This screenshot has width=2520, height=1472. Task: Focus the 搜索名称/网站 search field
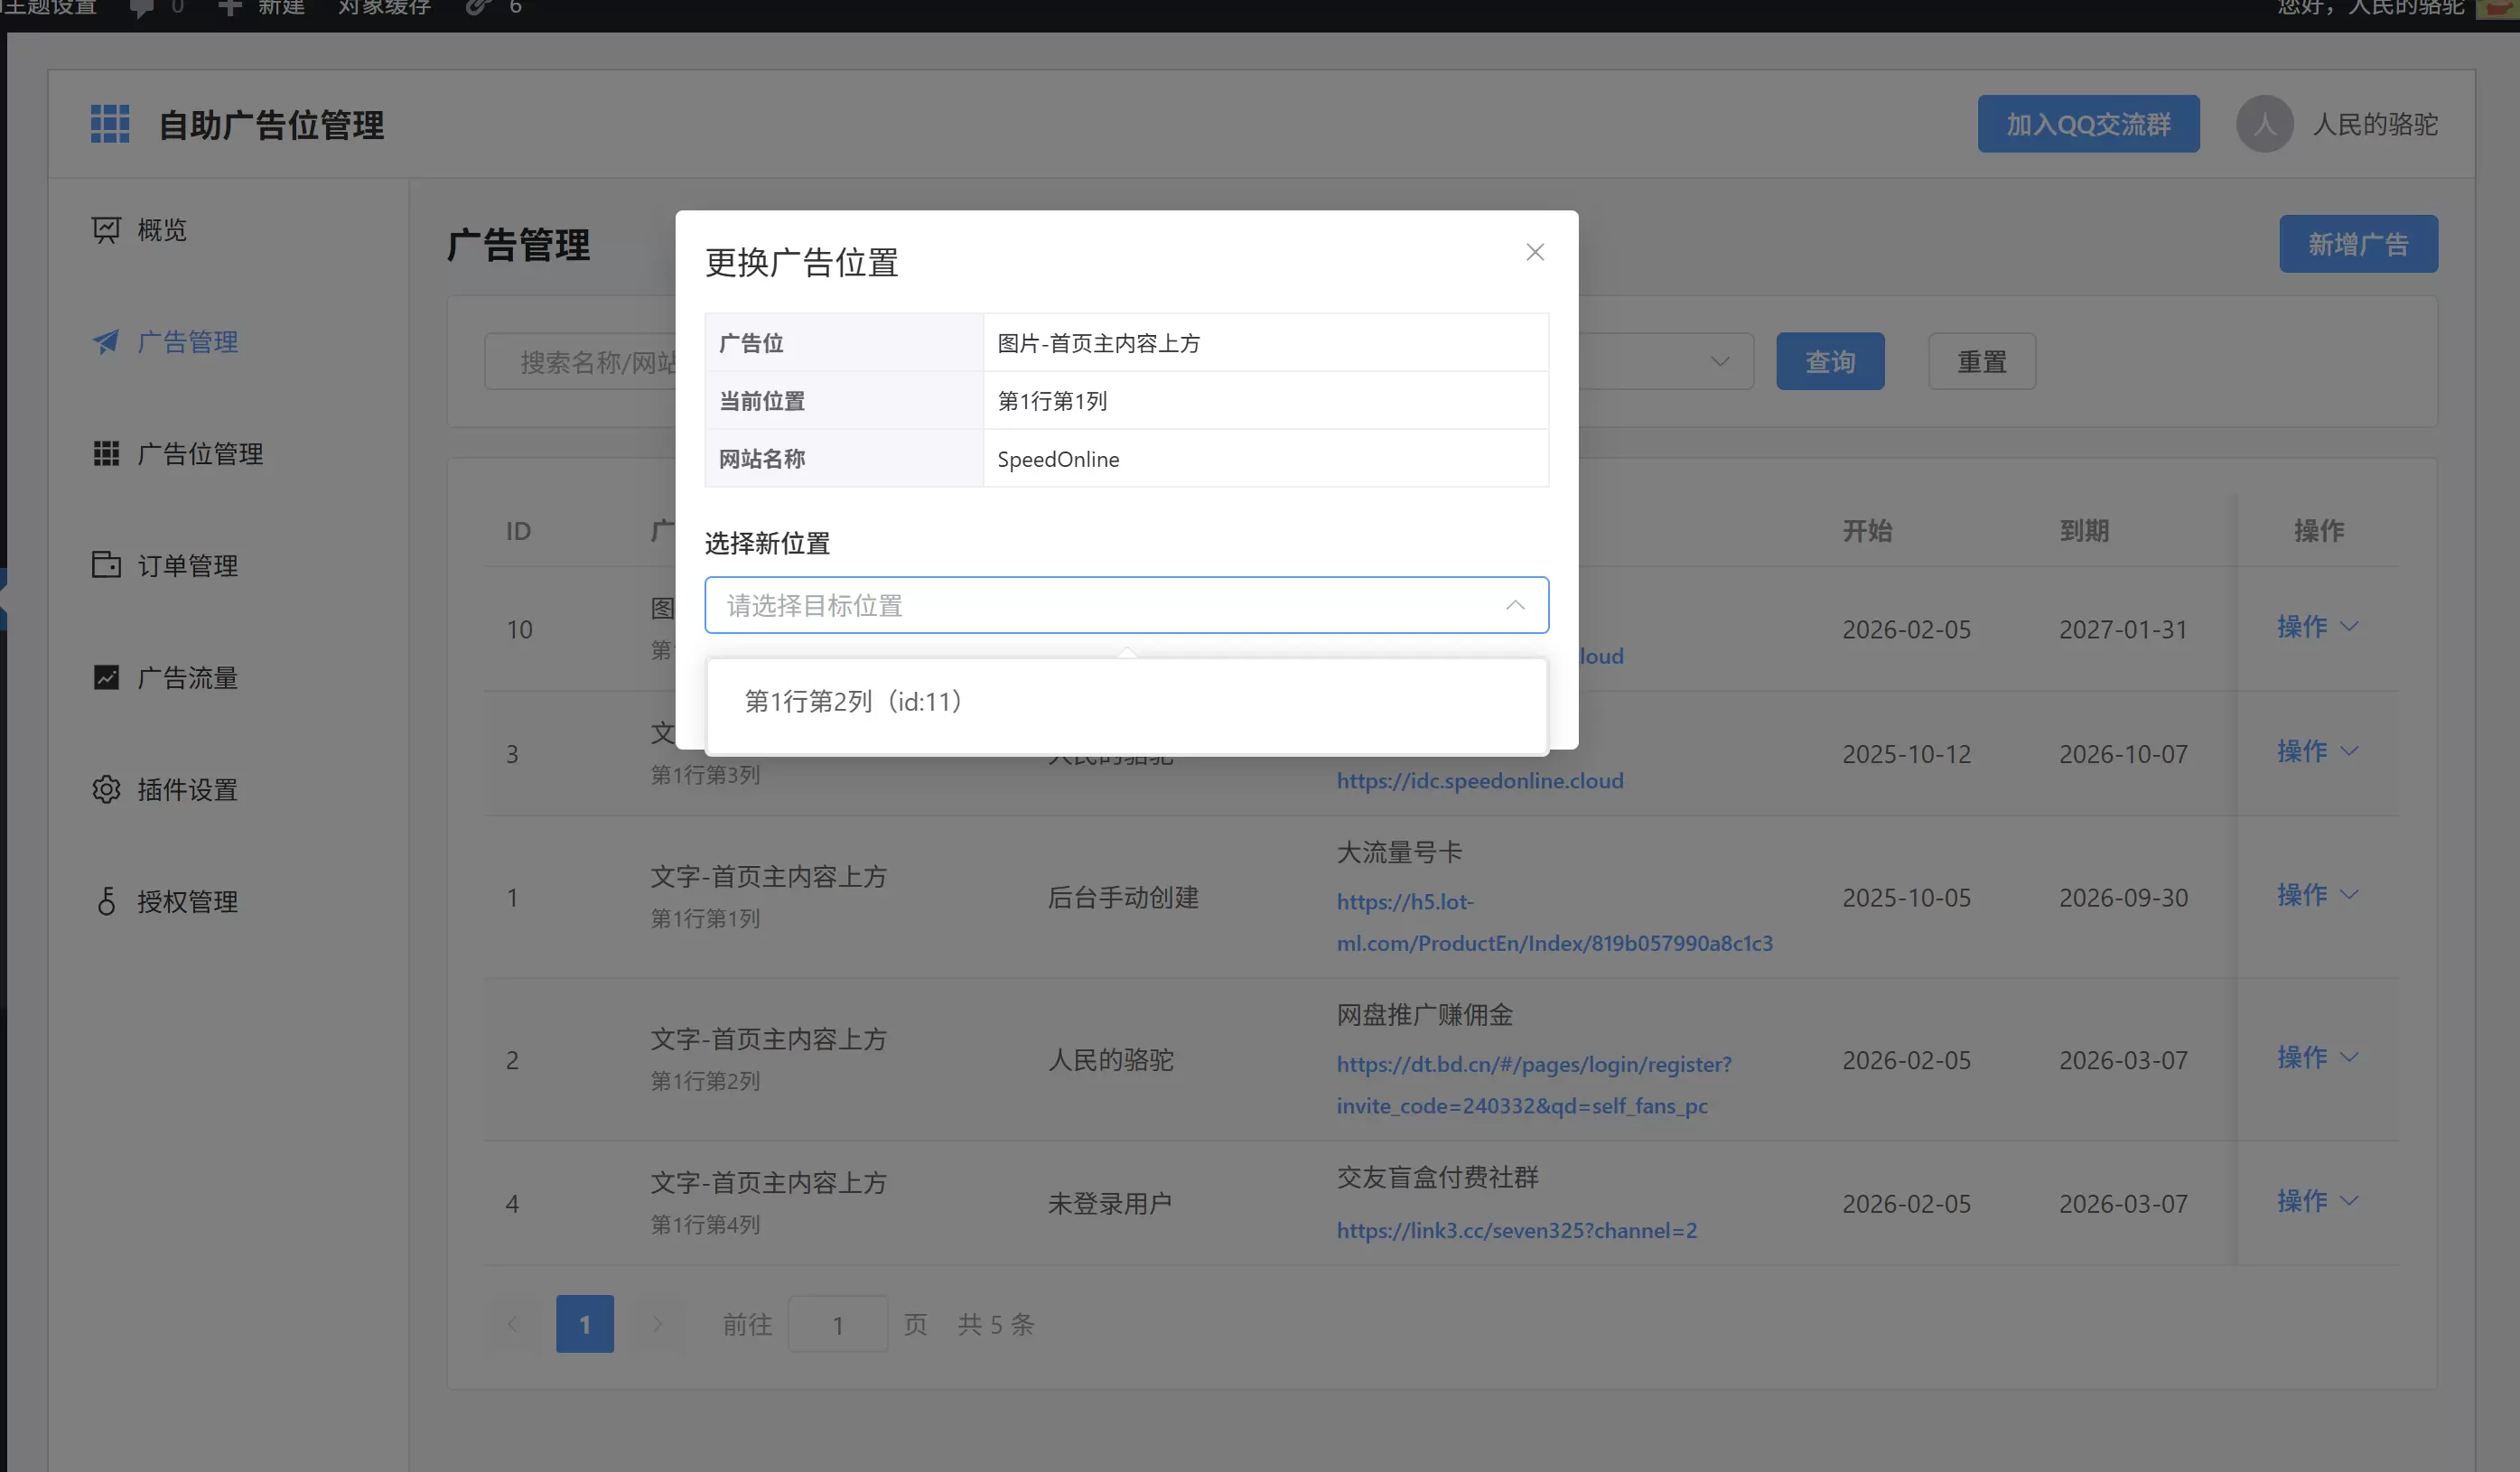[x=580, y=362]
